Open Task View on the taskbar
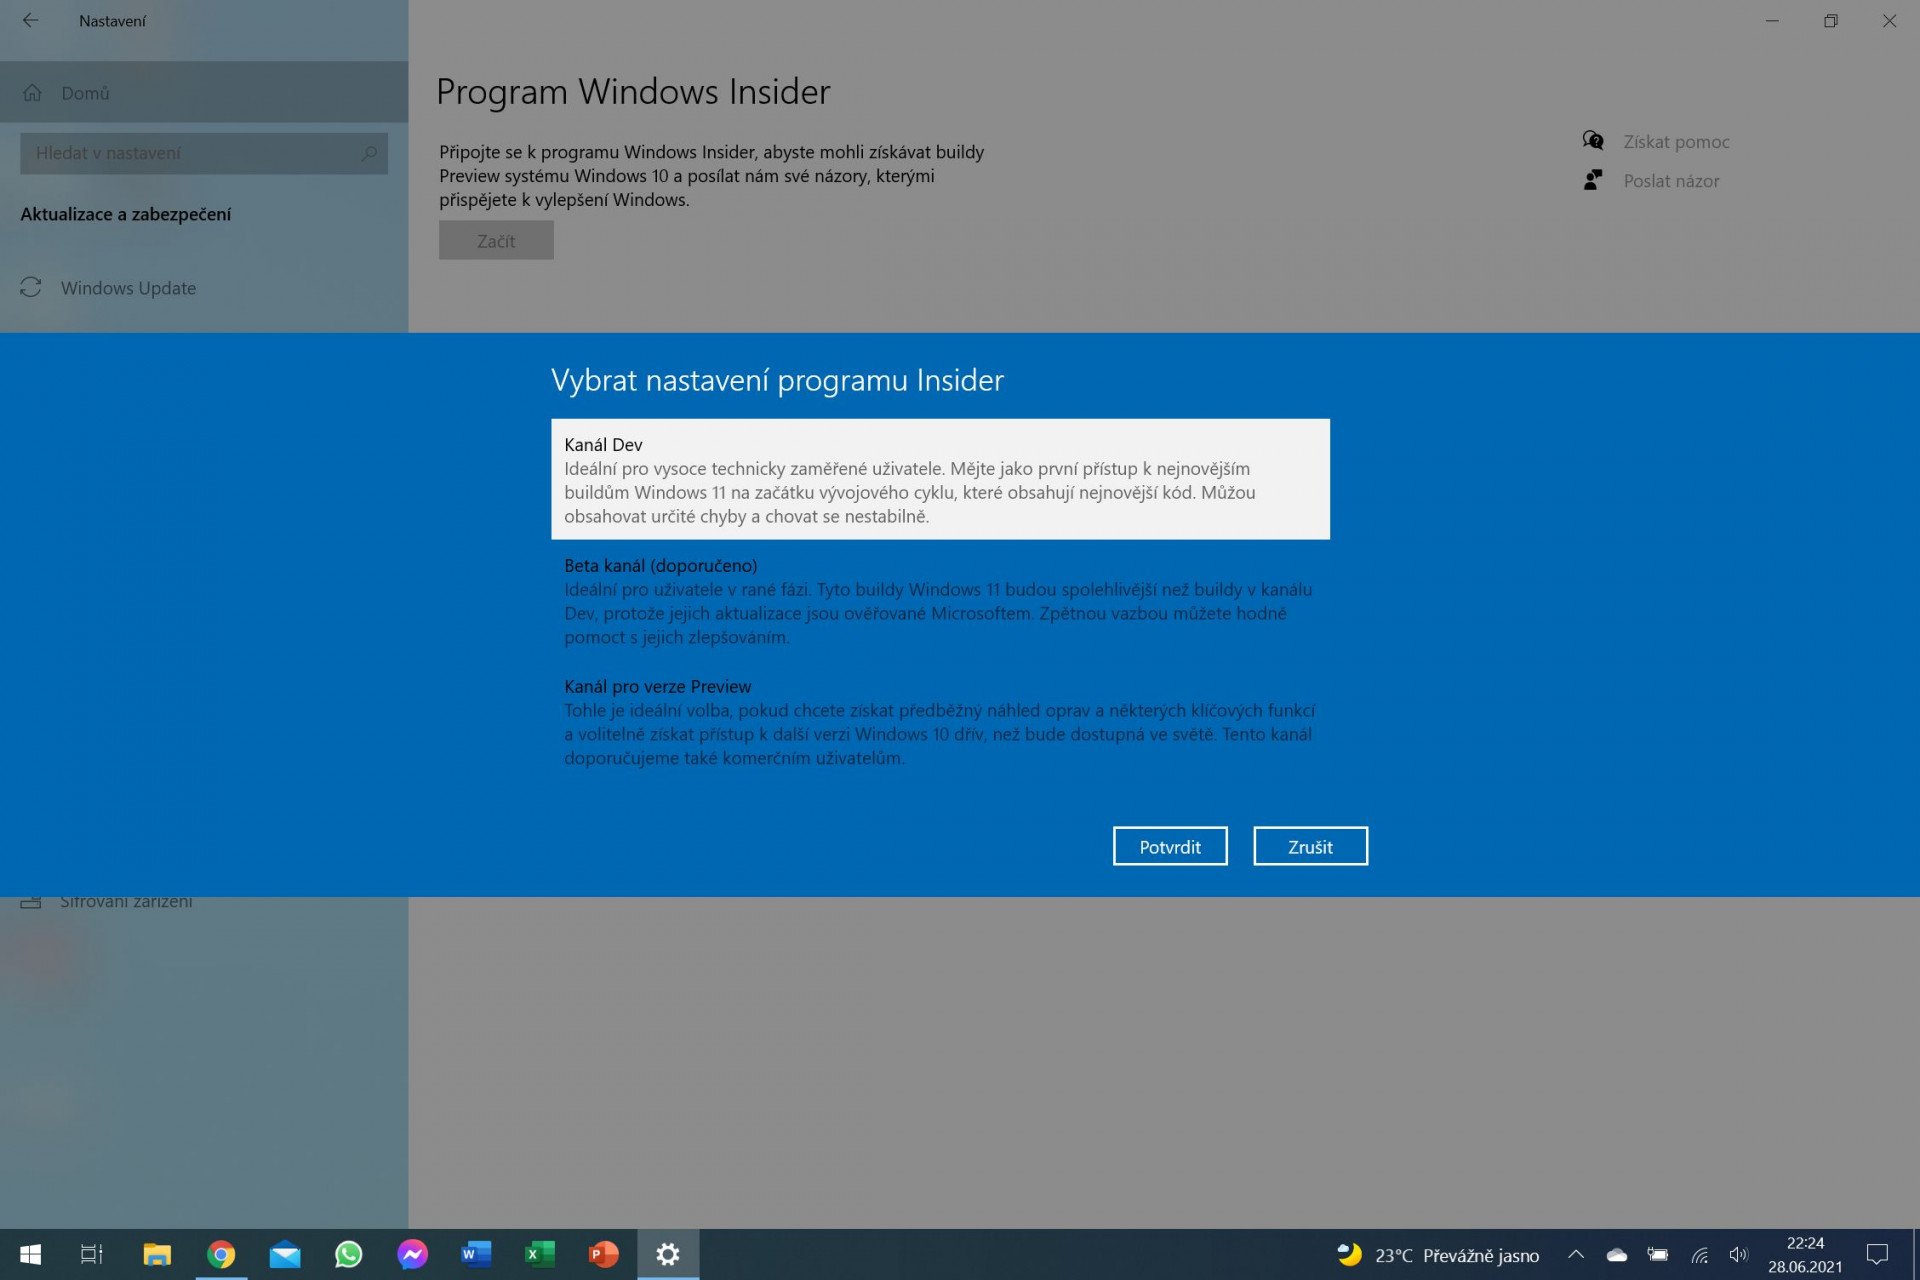The height and width of the screenshot is (1280, 1920). click(91, 1254)
